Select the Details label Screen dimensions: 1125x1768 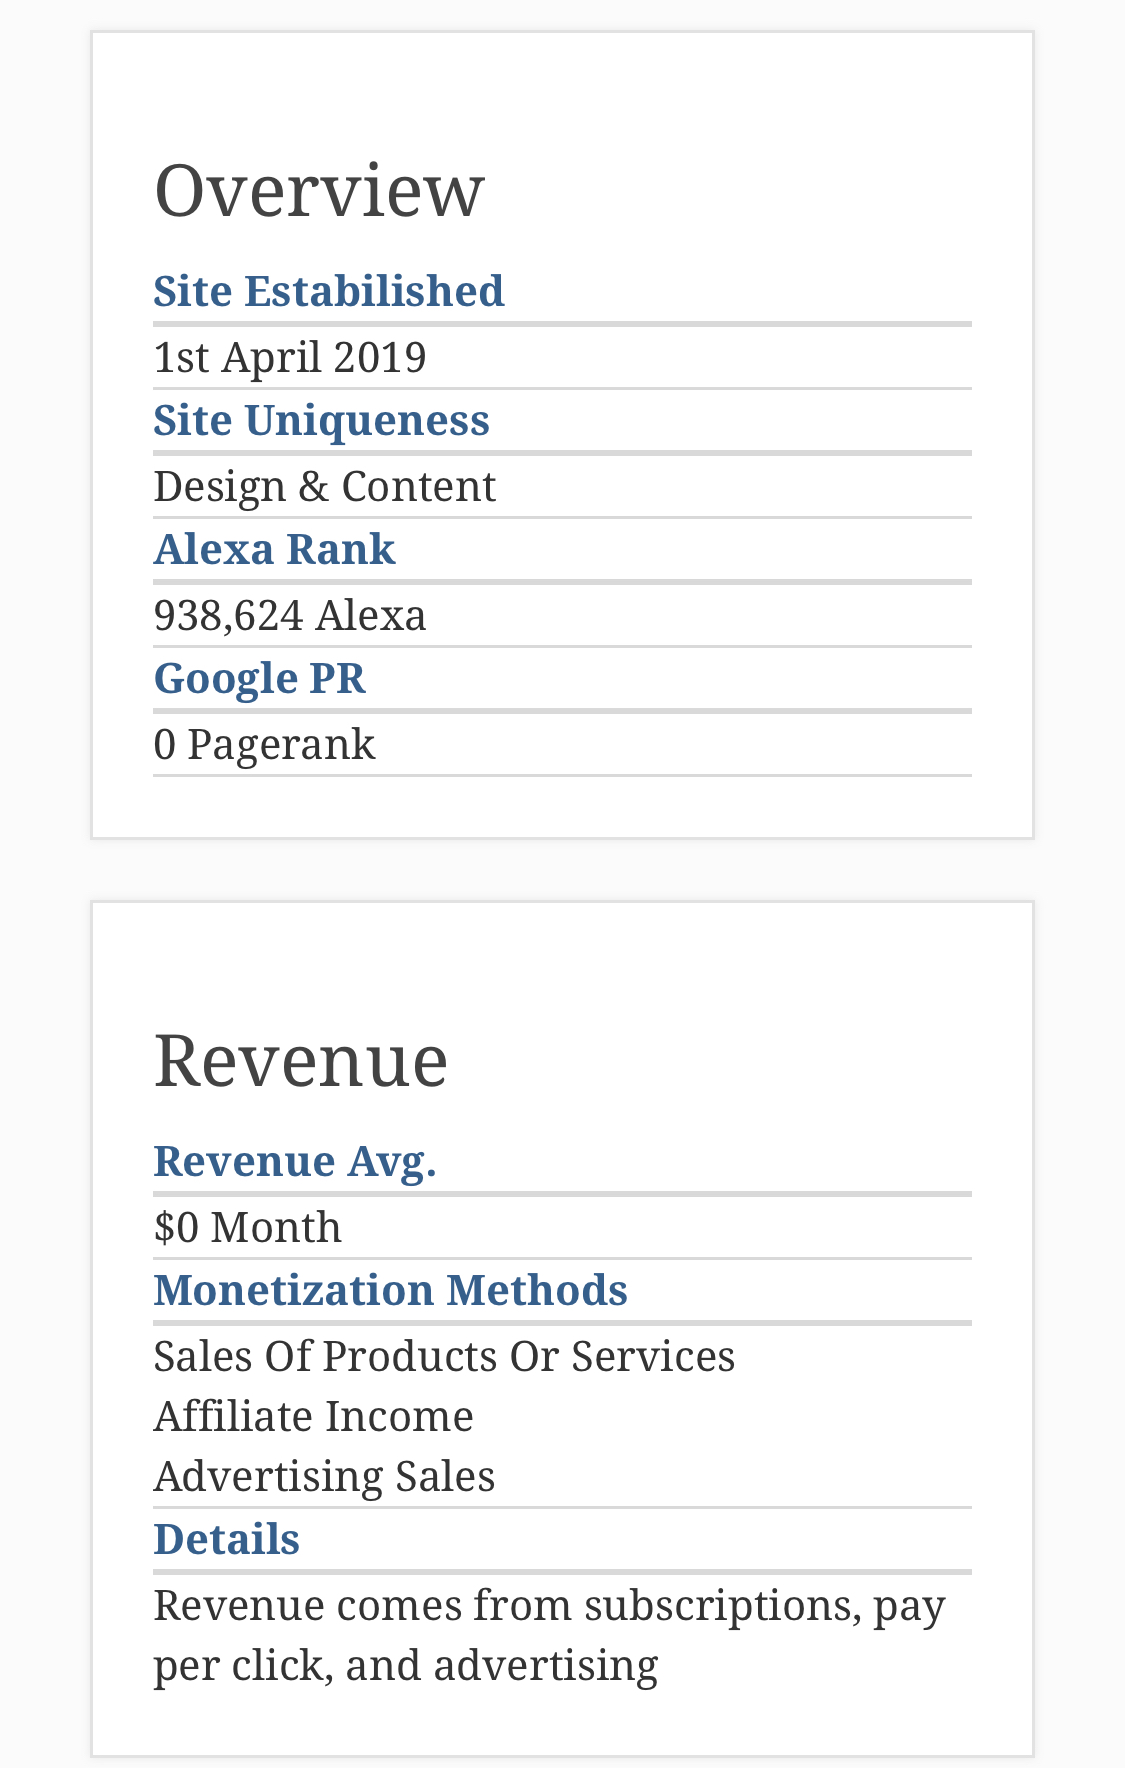point(227,1539)
